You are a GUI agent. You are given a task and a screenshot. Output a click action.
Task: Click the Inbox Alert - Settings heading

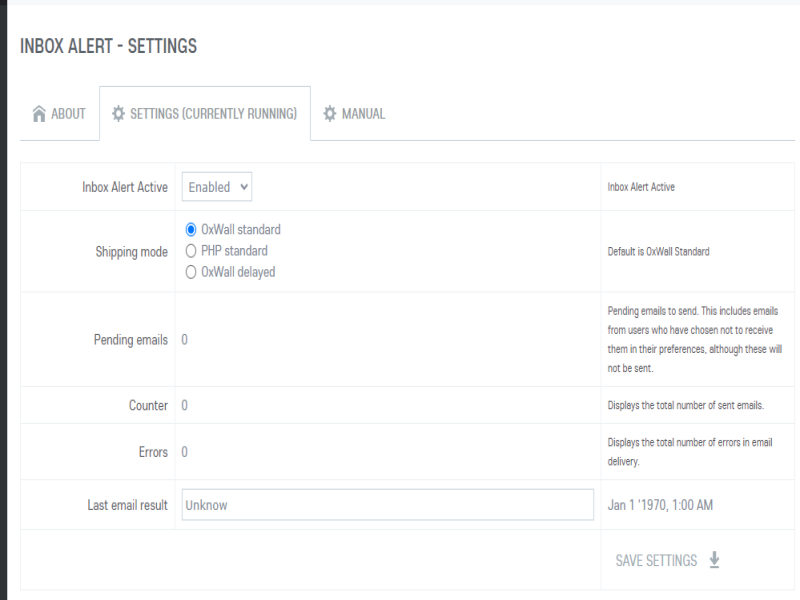click(x=108, y=46)
